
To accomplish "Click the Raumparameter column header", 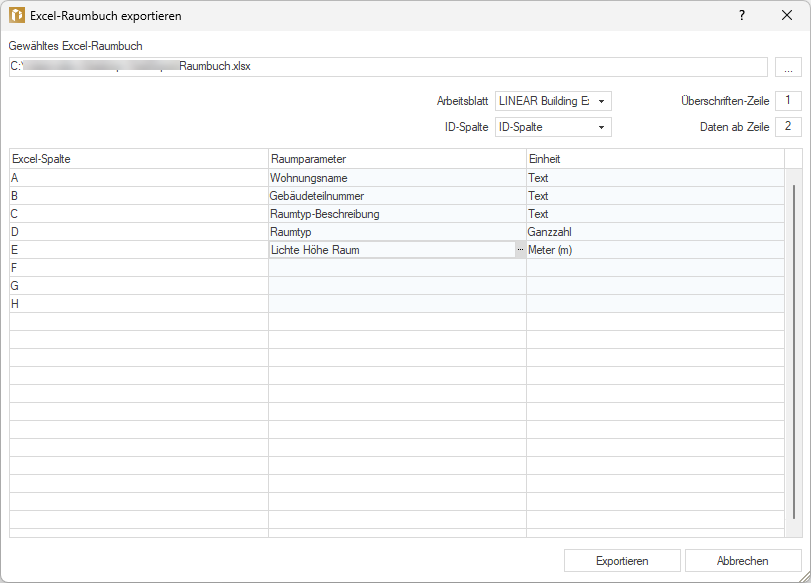I will click(397, 159).
